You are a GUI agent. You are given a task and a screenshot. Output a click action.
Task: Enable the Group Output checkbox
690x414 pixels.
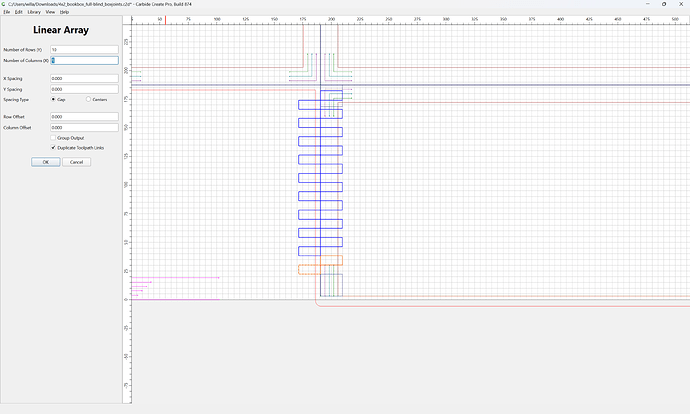53,138
